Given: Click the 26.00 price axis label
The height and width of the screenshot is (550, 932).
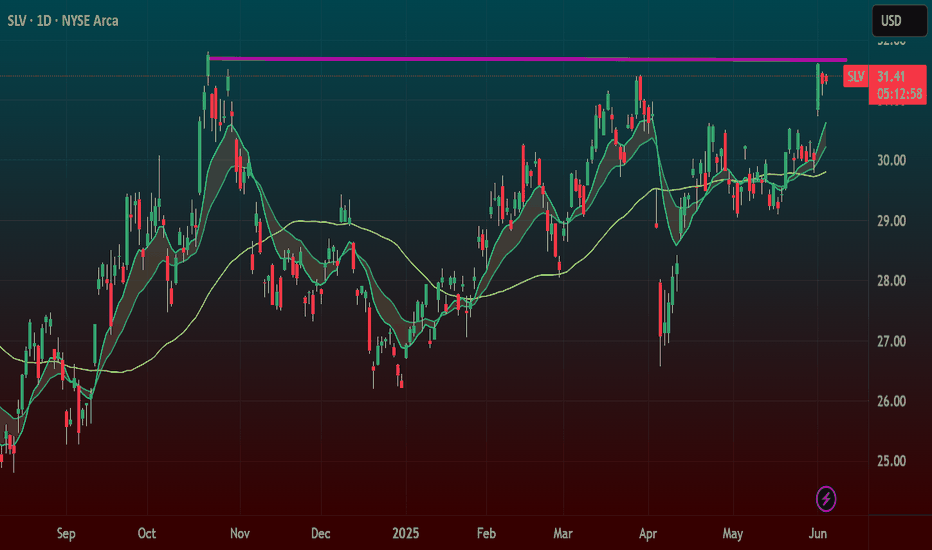Looking at the screenshot, I should pos(892,401).
